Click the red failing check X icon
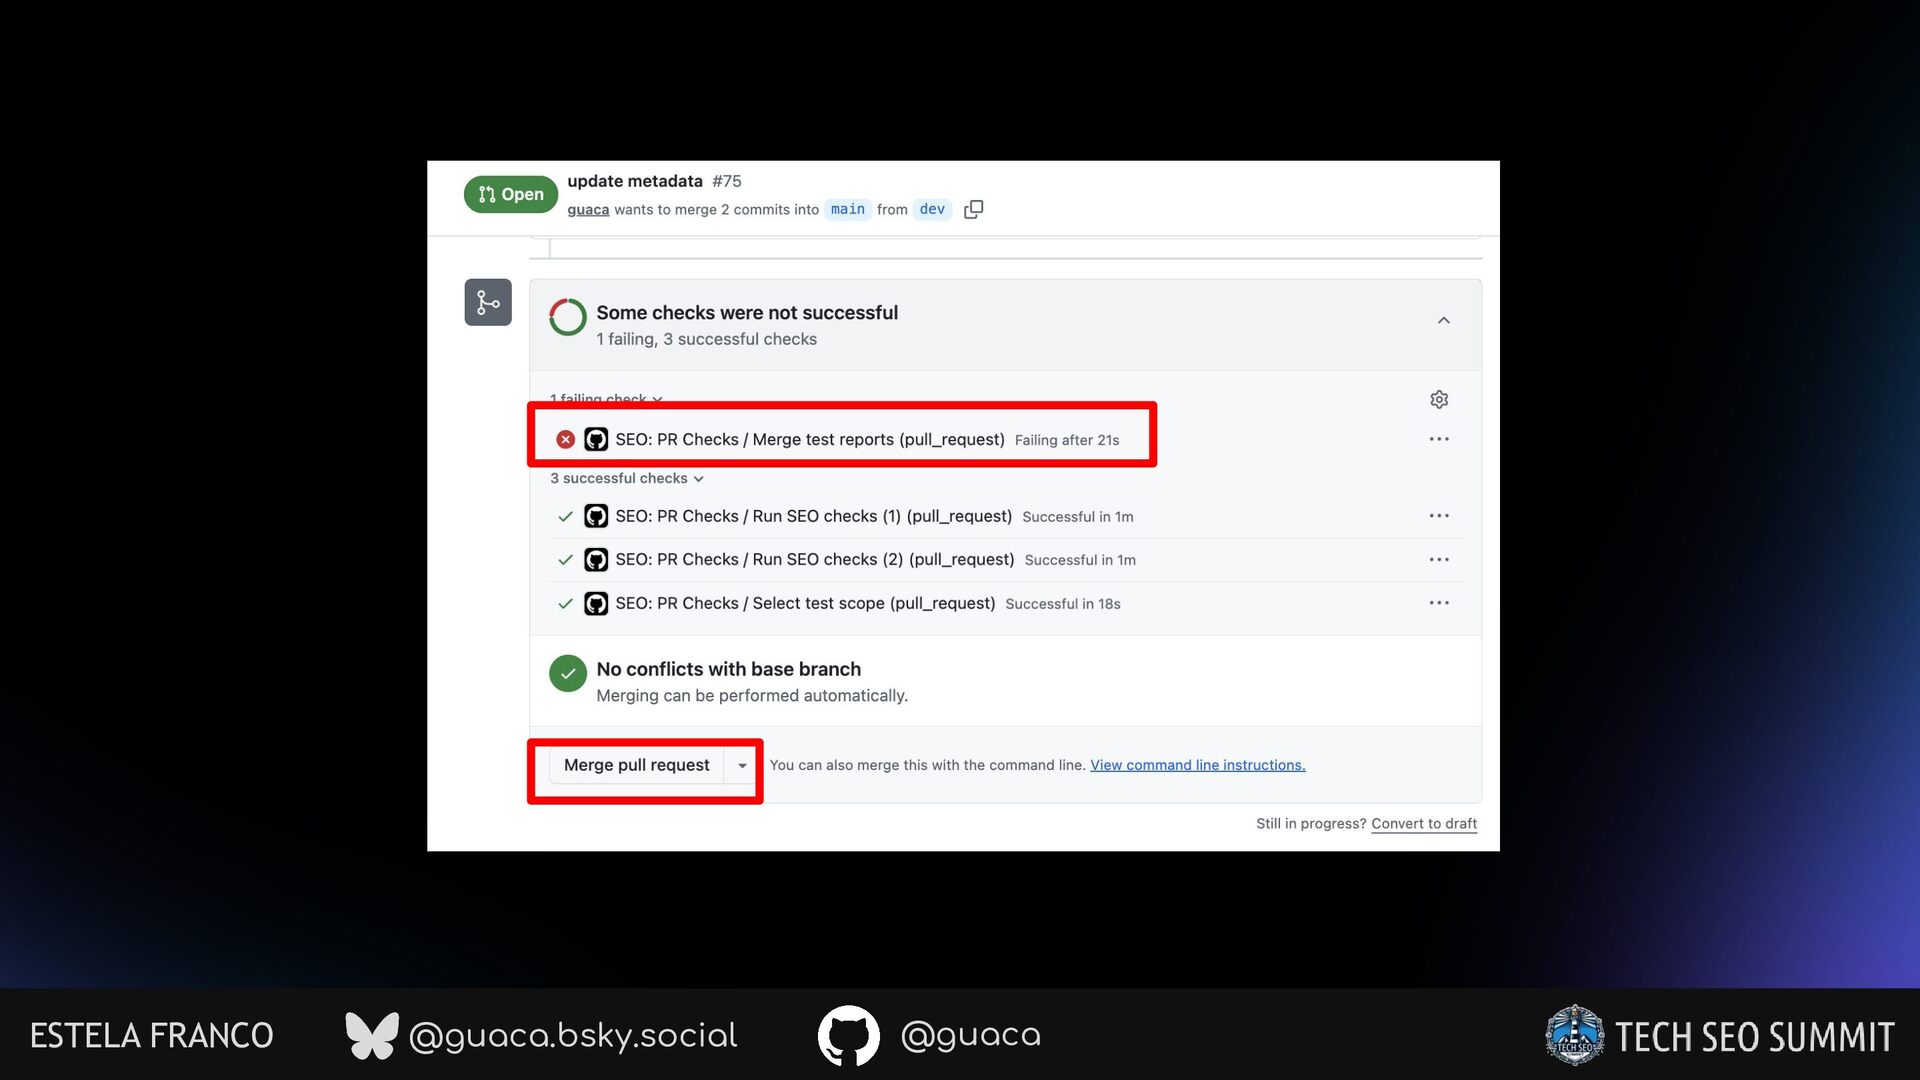The width and height of the screenshot is (1920, 1080). tap(565, 439)
